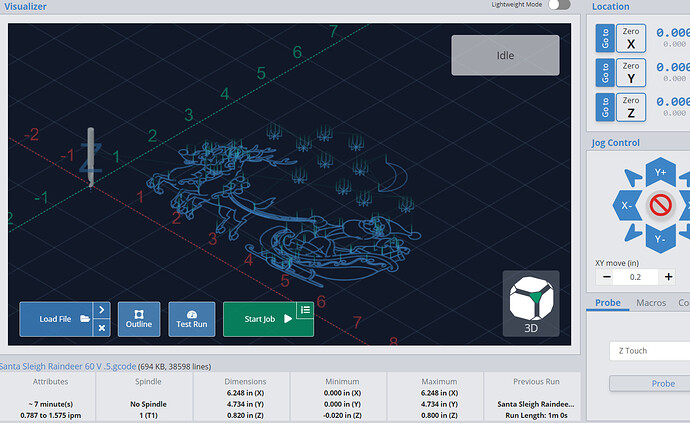The width and height of the screenshot is (690, 423).
Task: Switch to the Probe tab
Action: pyautogui.click(x=608, y=303)
